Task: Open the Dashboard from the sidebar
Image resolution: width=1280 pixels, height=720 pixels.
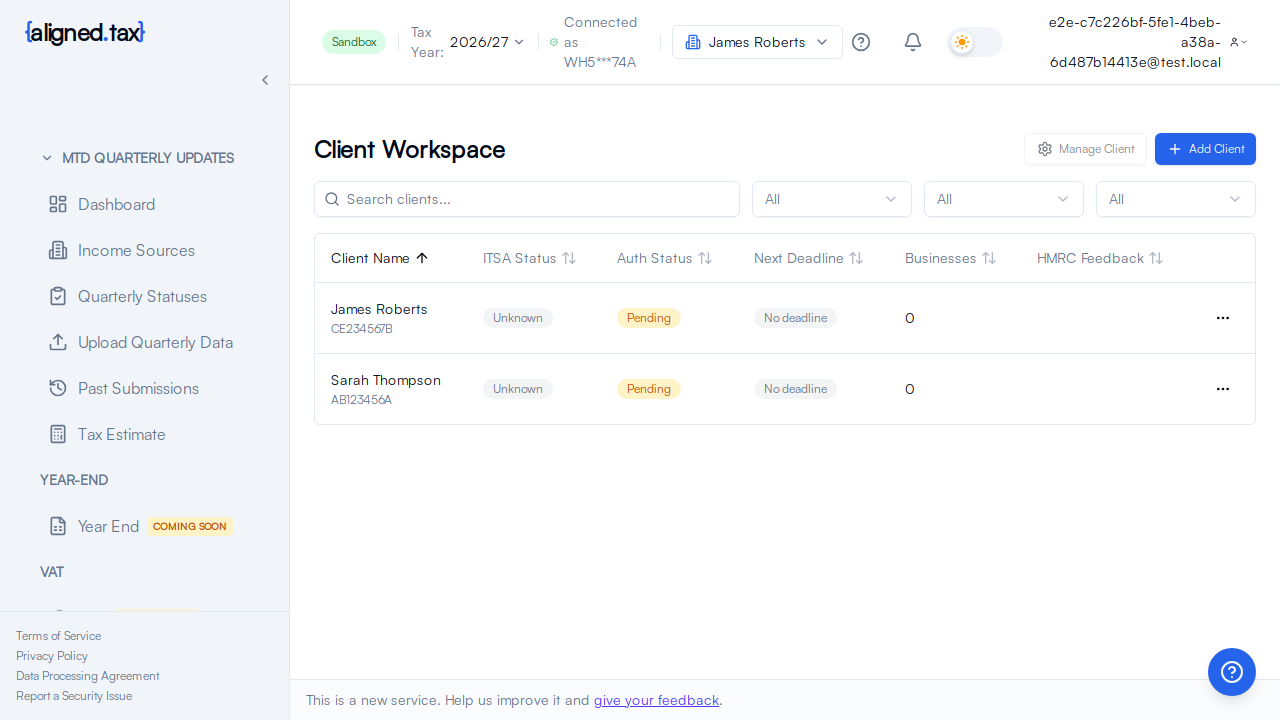Action: 116,204
